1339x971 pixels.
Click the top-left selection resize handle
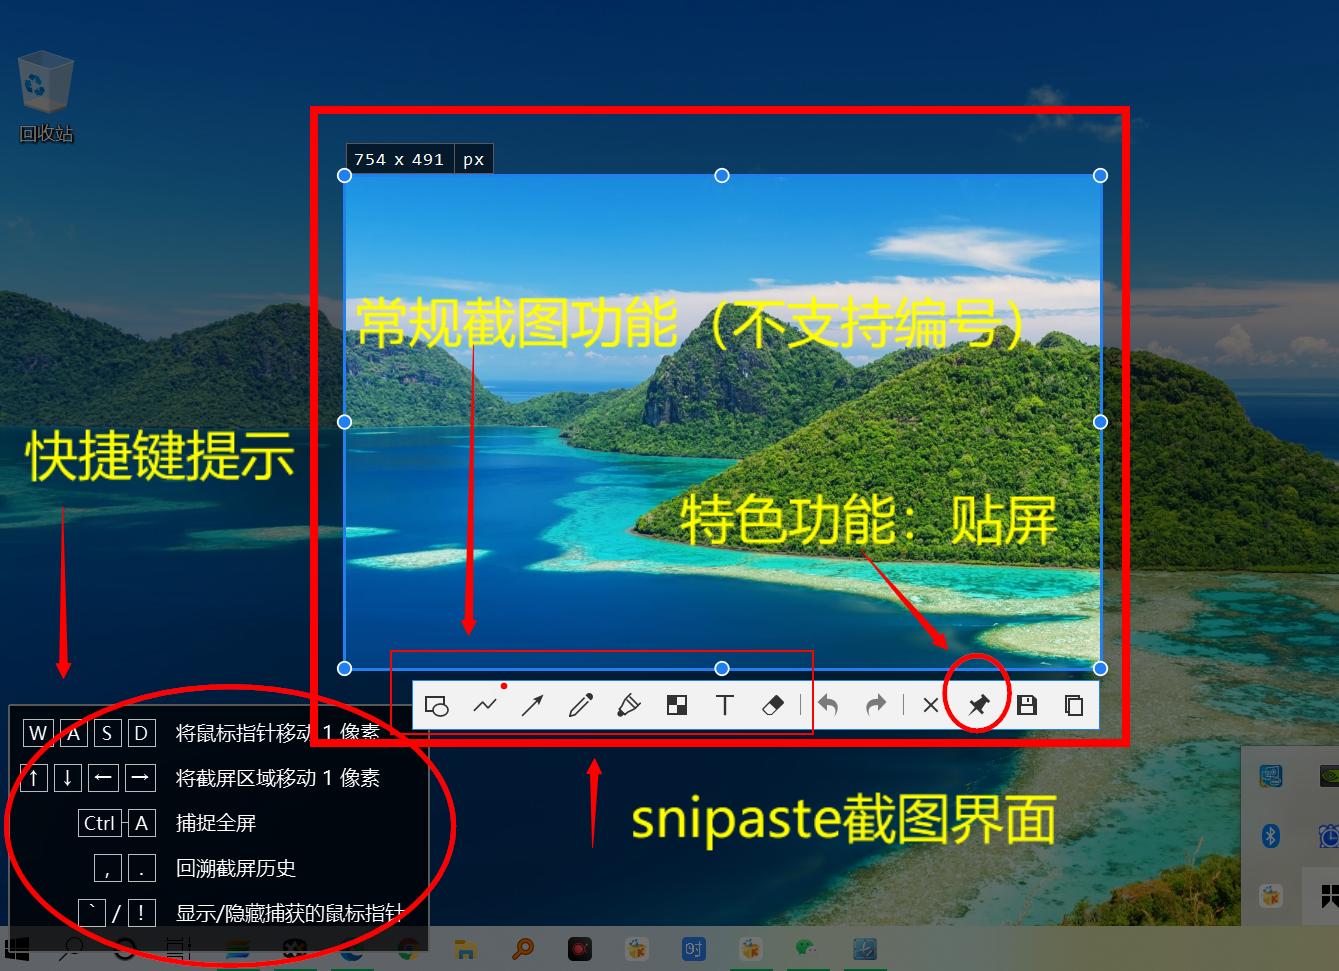point(345,176)
